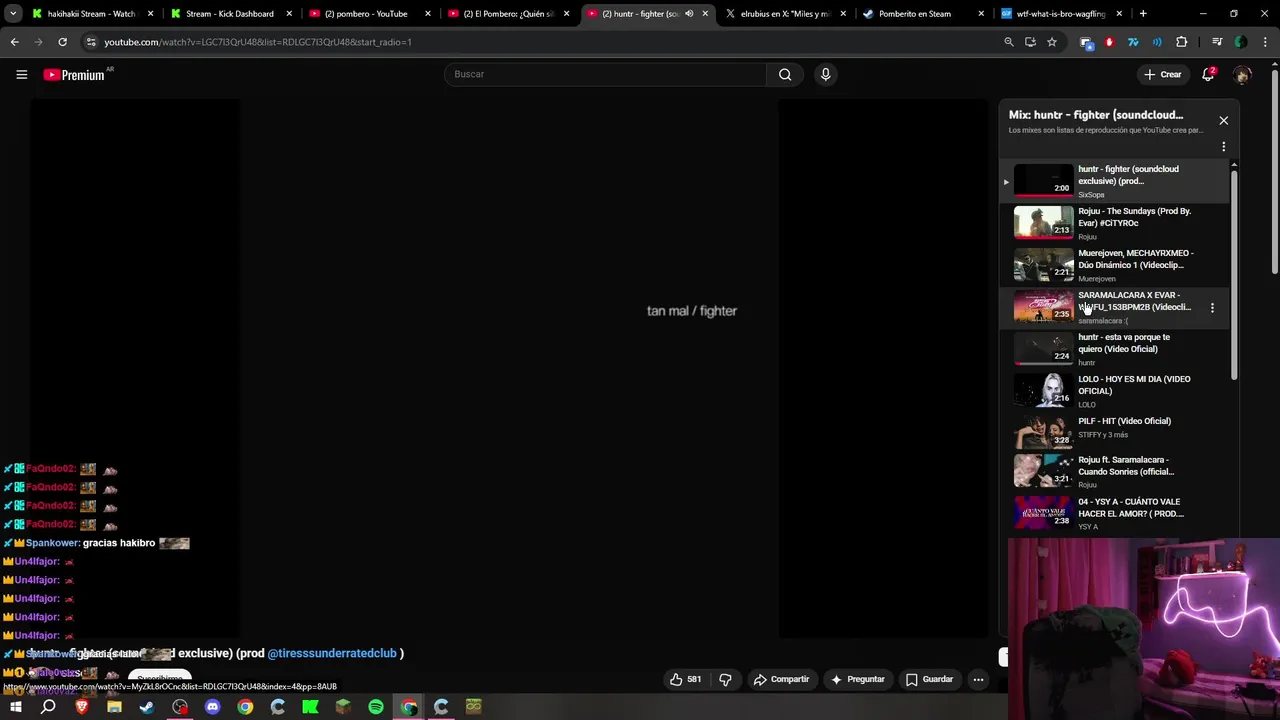
Task: Click the Preguntar button
Action: click(857, 679)
